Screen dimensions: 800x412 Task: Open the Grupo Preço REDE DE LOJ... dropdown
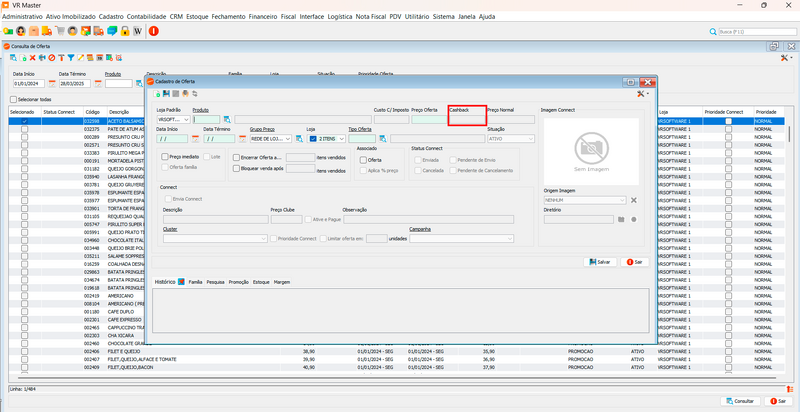pos(271,139)
